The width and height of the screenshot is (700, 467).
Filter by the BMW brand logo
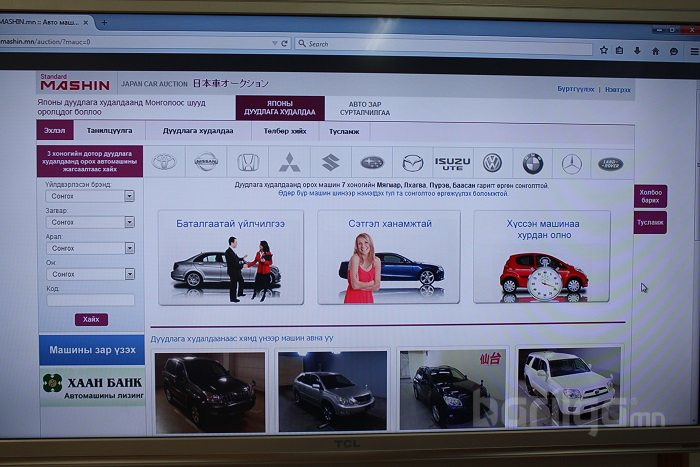coord(532,162)
